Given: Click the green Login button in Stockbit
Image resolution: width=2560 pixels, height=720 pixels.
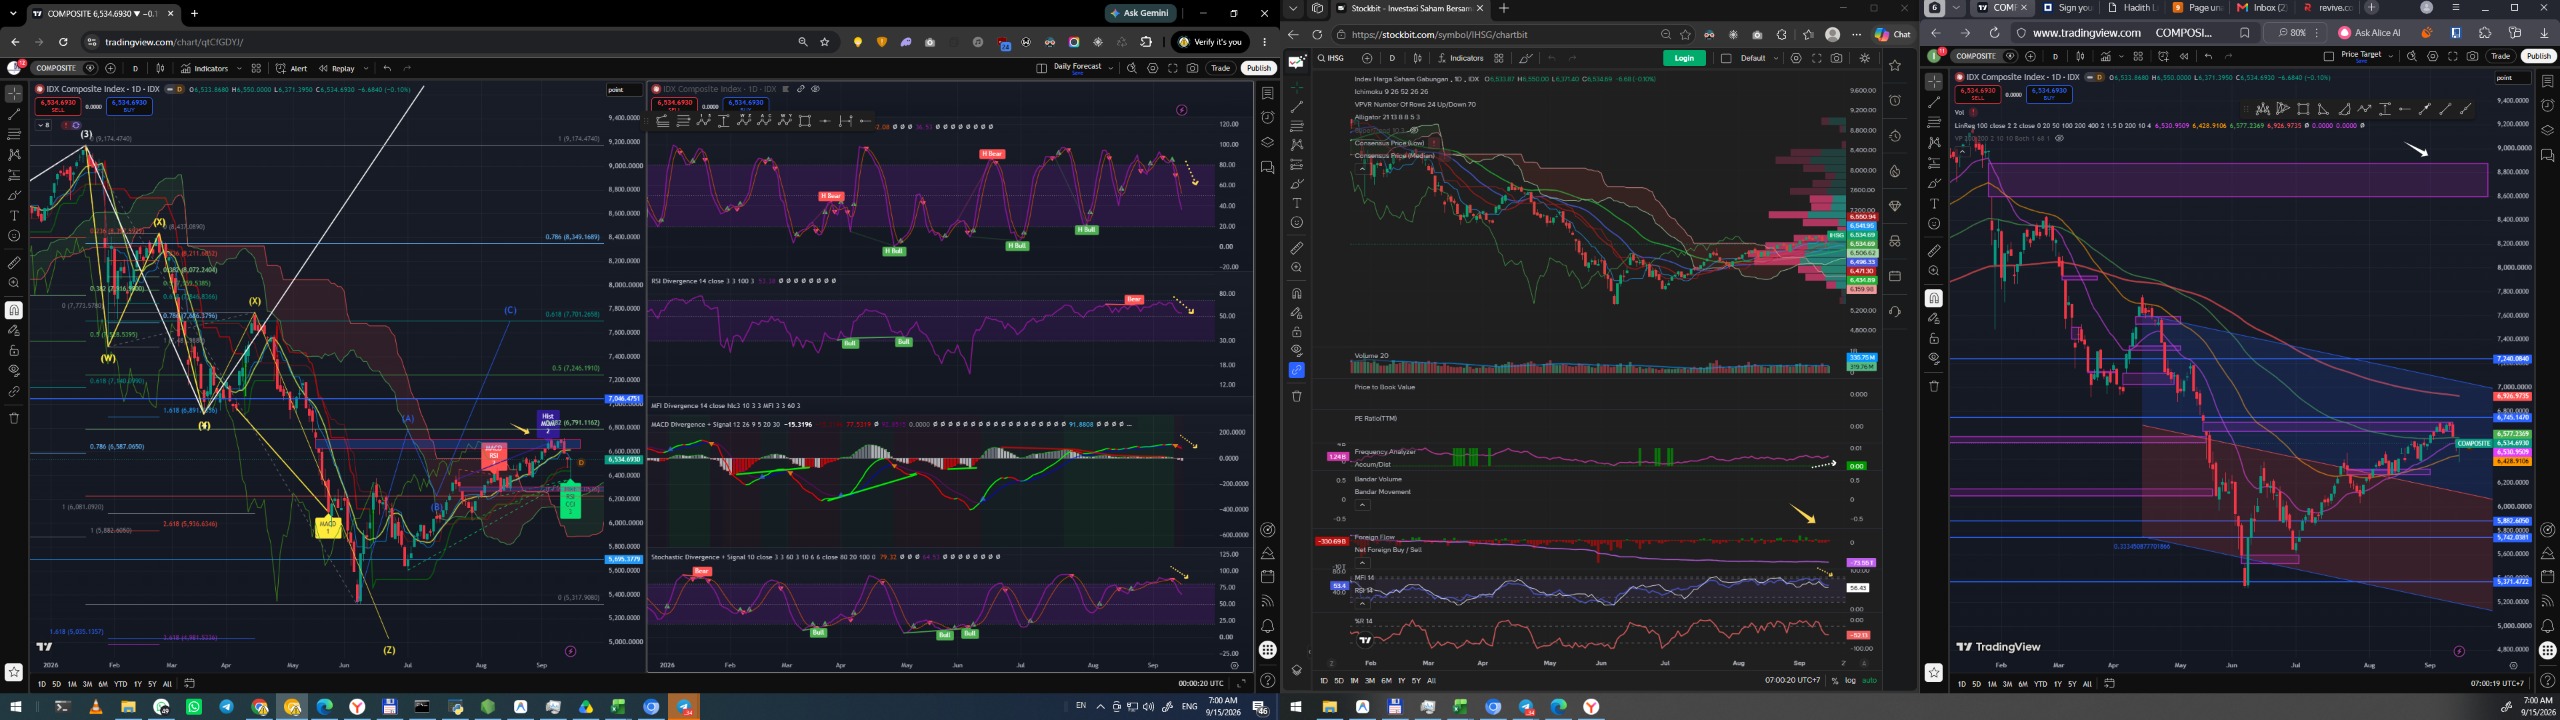Looking at the screenshot, I should [x=1684, y=58].
